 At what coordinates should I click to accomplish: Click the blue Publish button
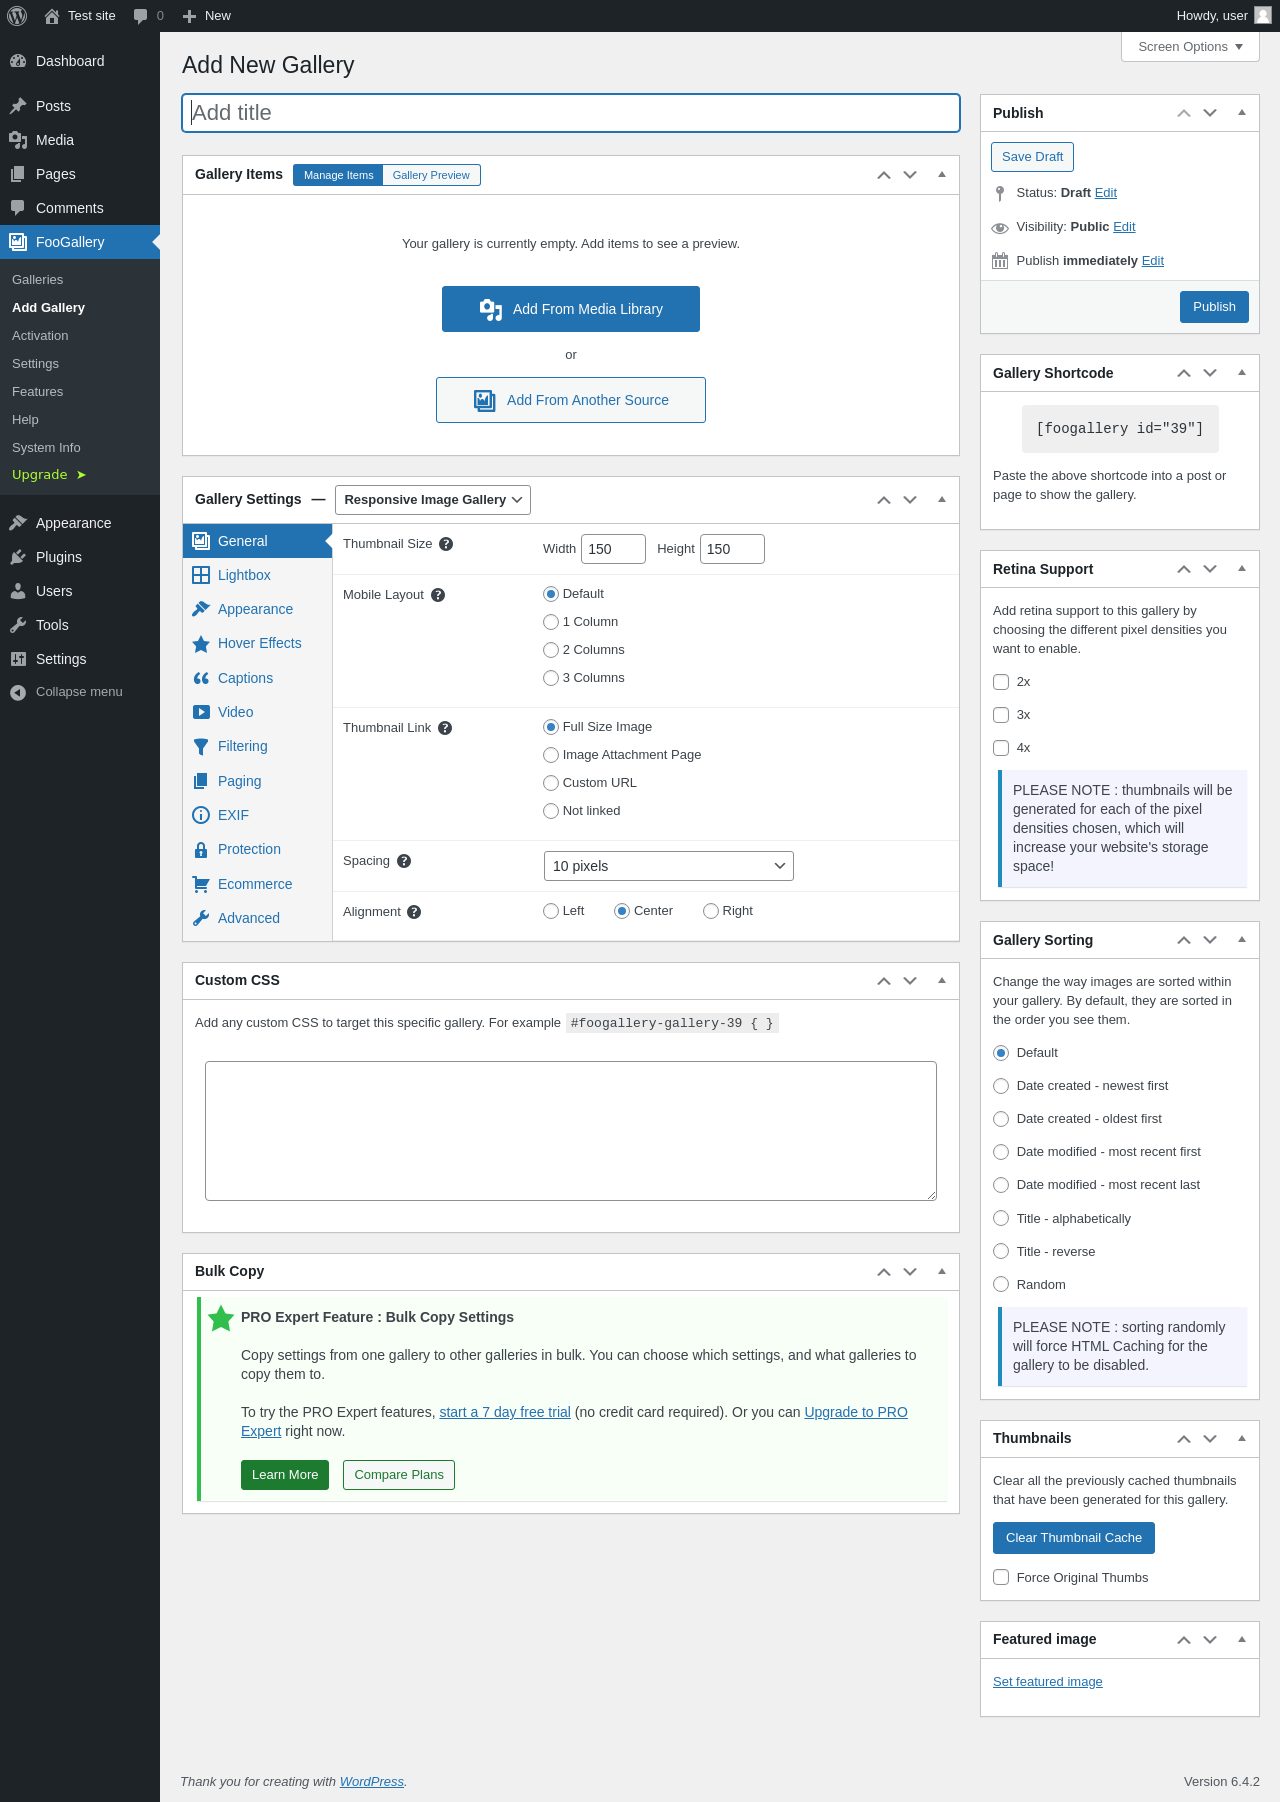click(x=1214, y=307)
